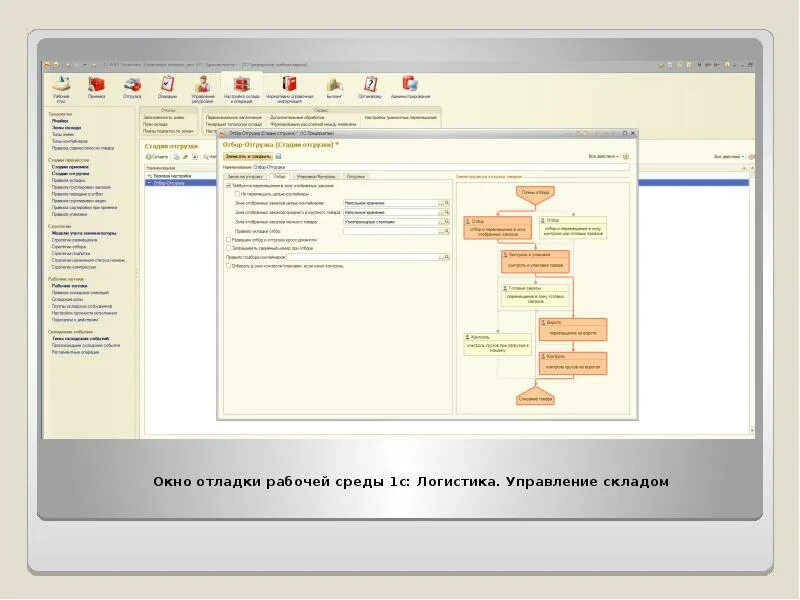The height and width of the screenshot is (600, 800).
Task: Toggle Требуется перемещение в зону отобранных заказов
Action: [229, 186]
